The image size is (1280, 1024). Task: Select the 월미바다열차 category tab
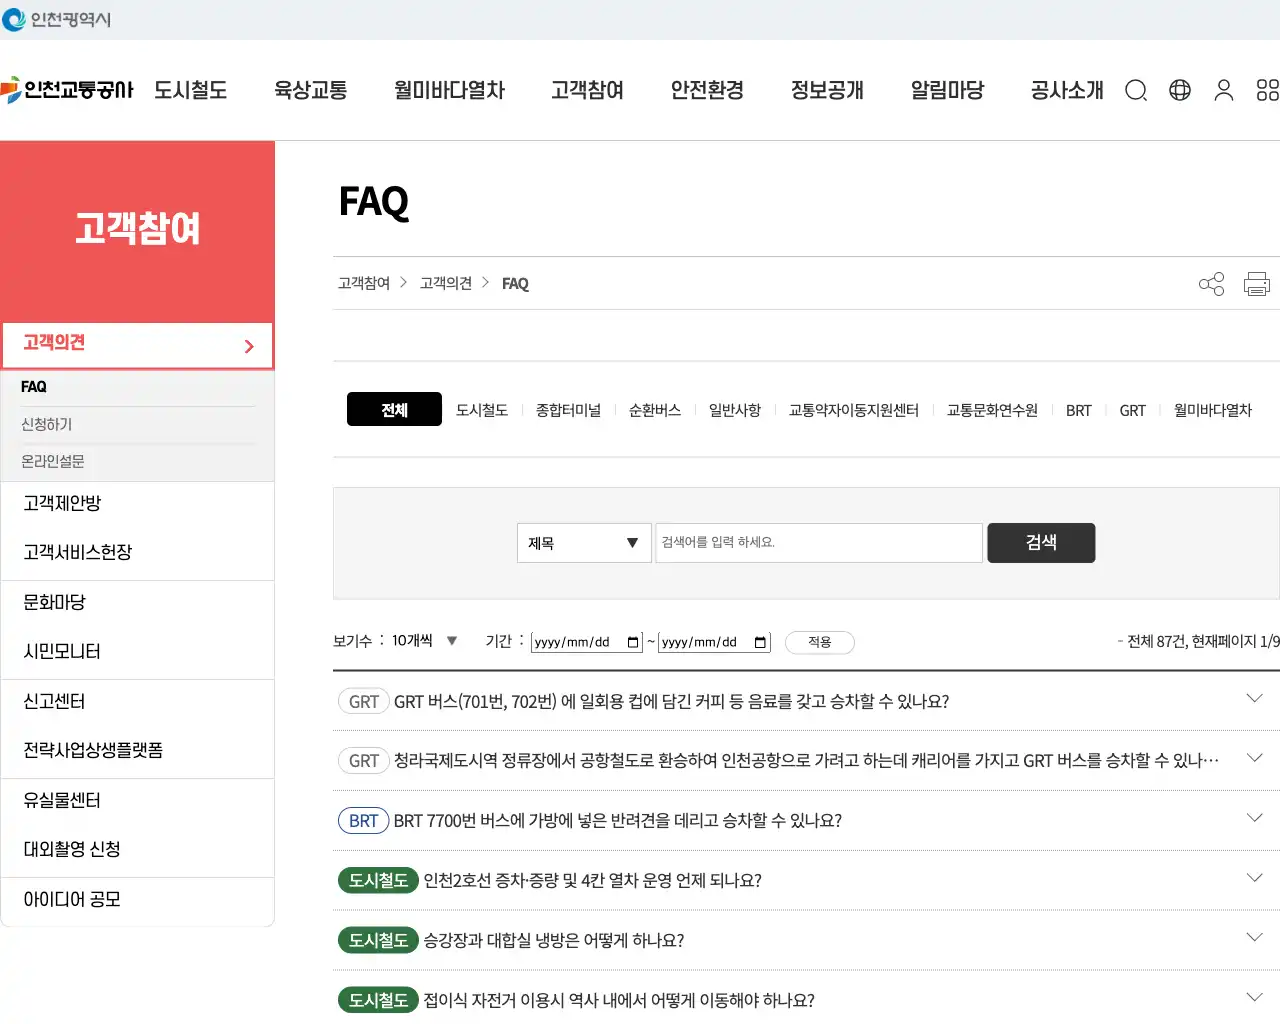point(1213,410)
